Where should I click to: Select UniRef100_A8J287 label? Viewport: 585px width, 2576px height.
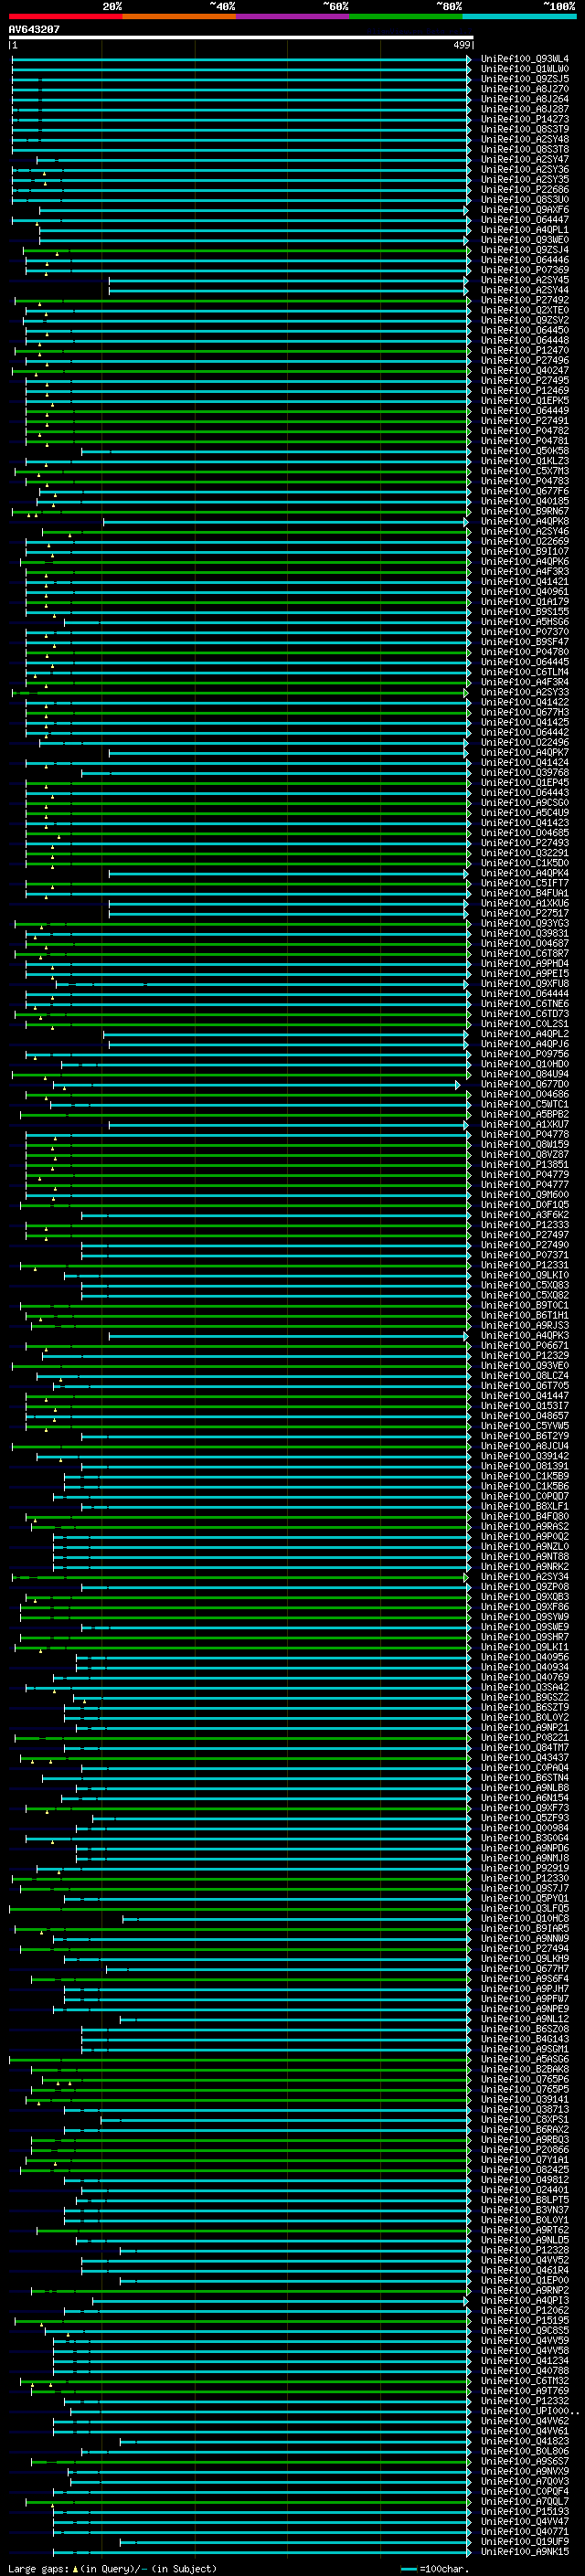coord(524,109)
